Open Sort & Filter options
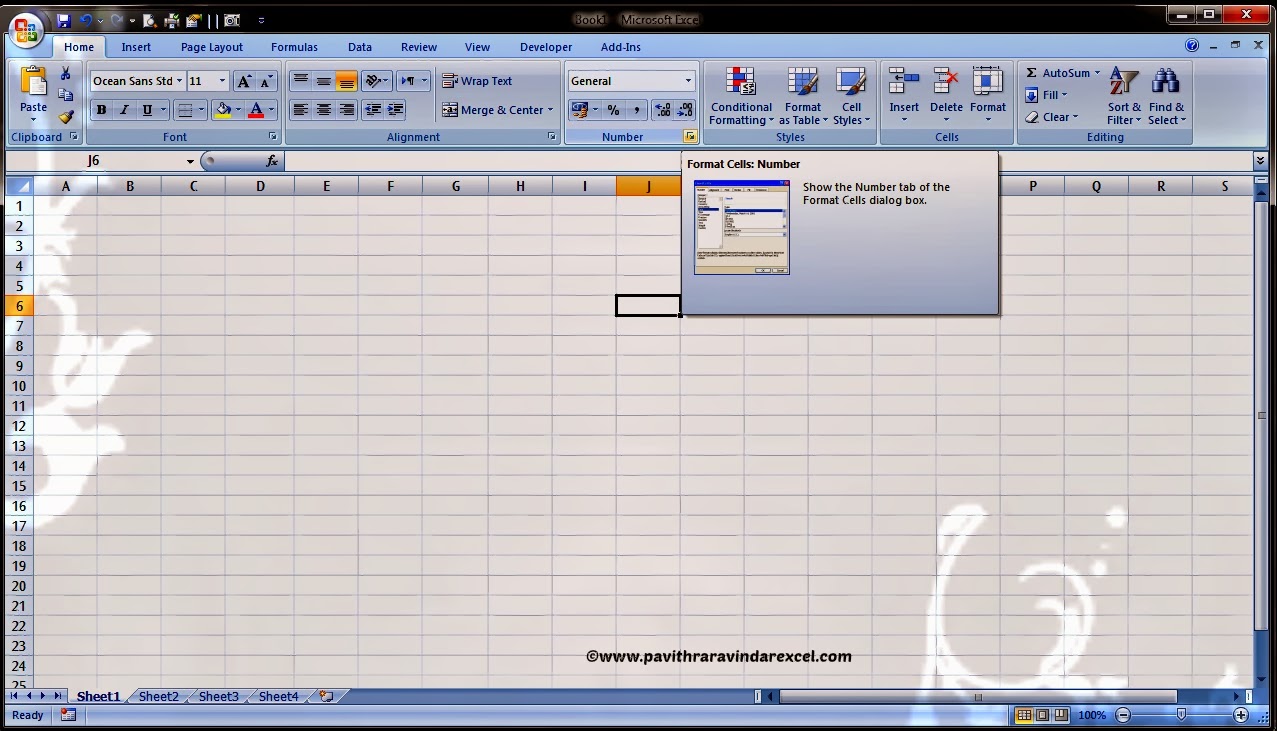The image size is (1277, 731). point(1122,100)
